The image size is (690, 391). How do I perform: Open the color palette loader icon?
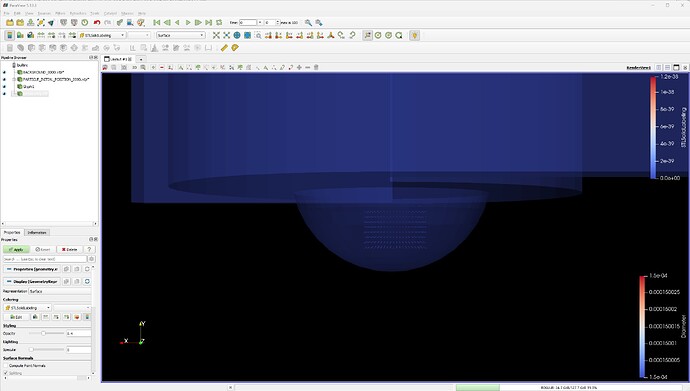click(141, 22)
